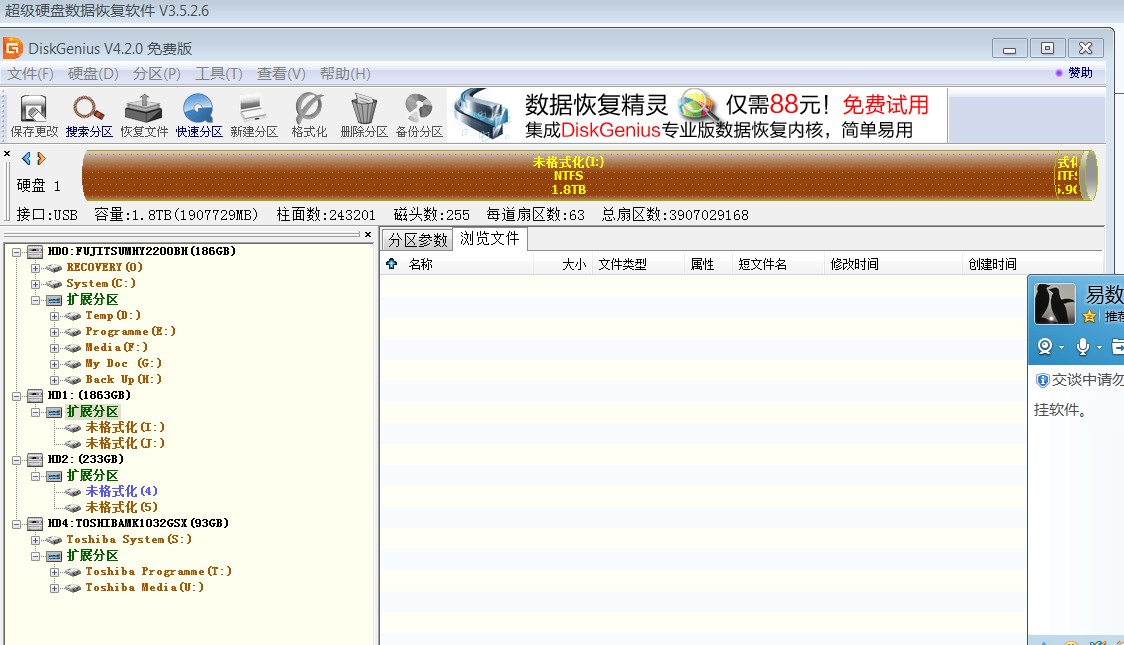Sort by the 短文件名 column header

778,264
